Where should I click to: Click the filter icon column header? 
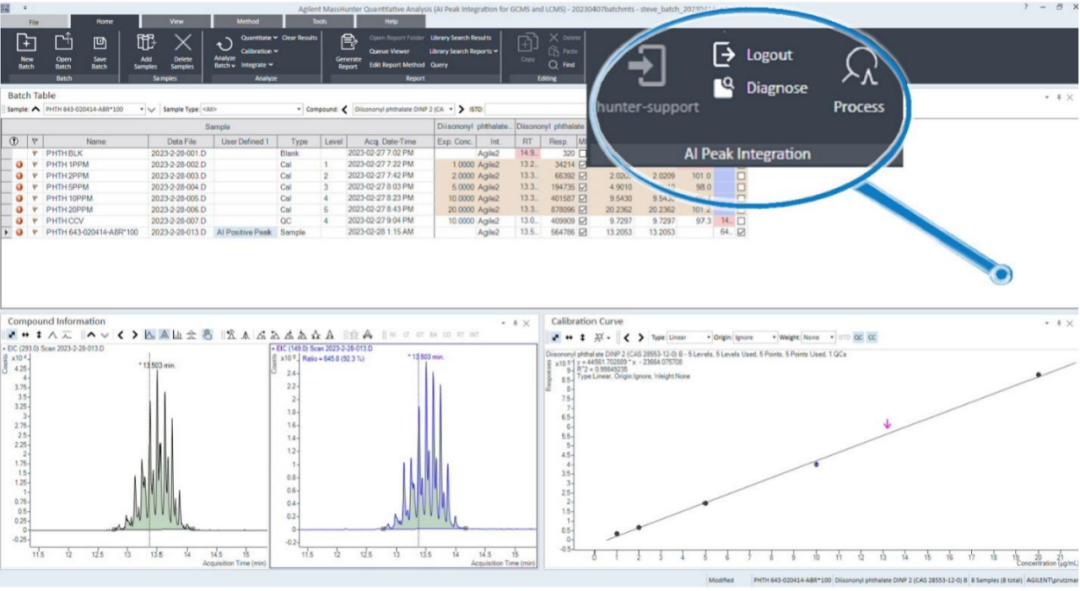point(34,141)
